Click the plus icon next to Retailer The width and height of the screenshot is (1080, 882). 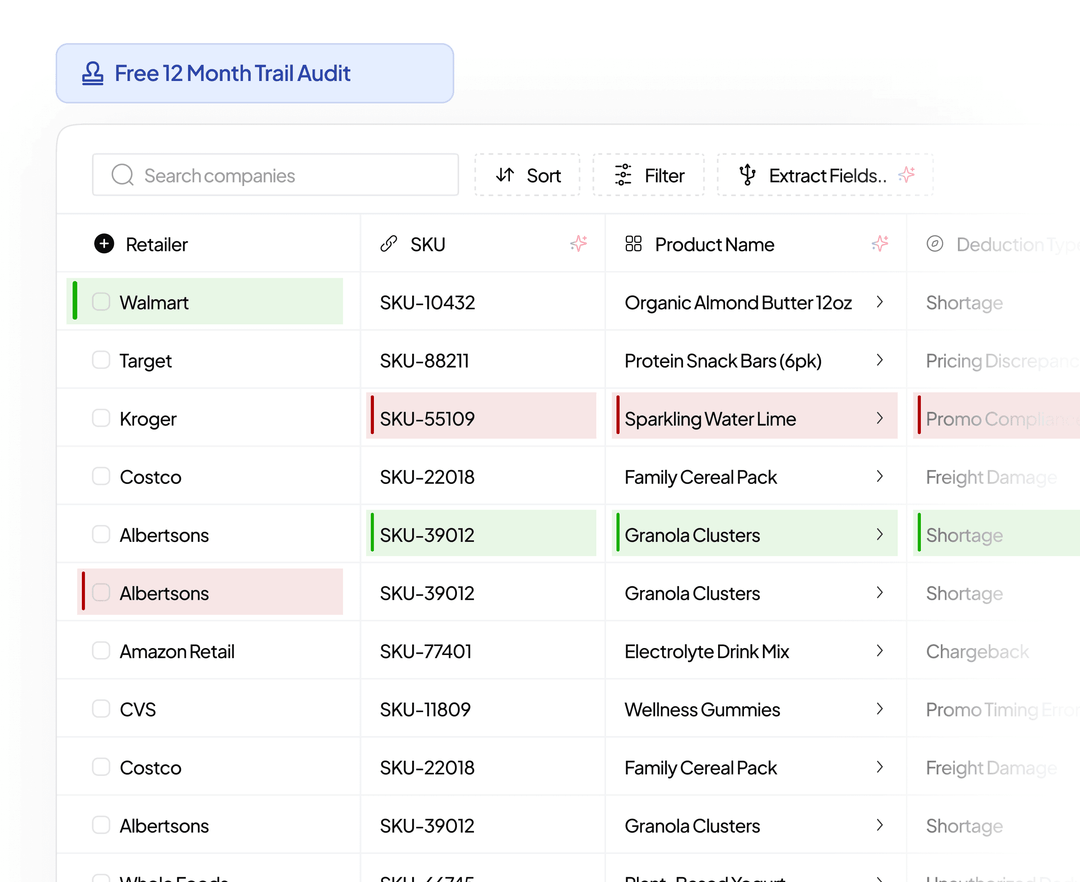click(x=104, y=244)
